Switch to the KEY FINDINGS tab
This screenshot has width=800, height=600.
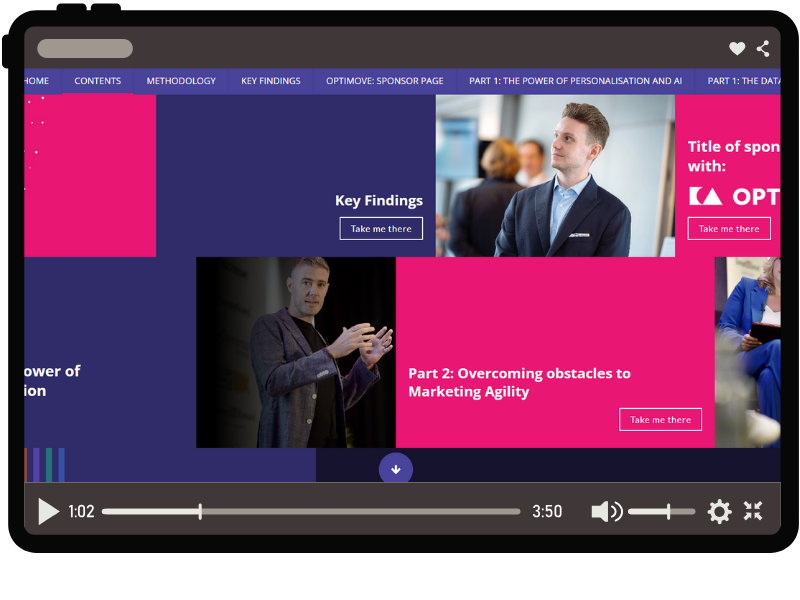tap(271, 81)
